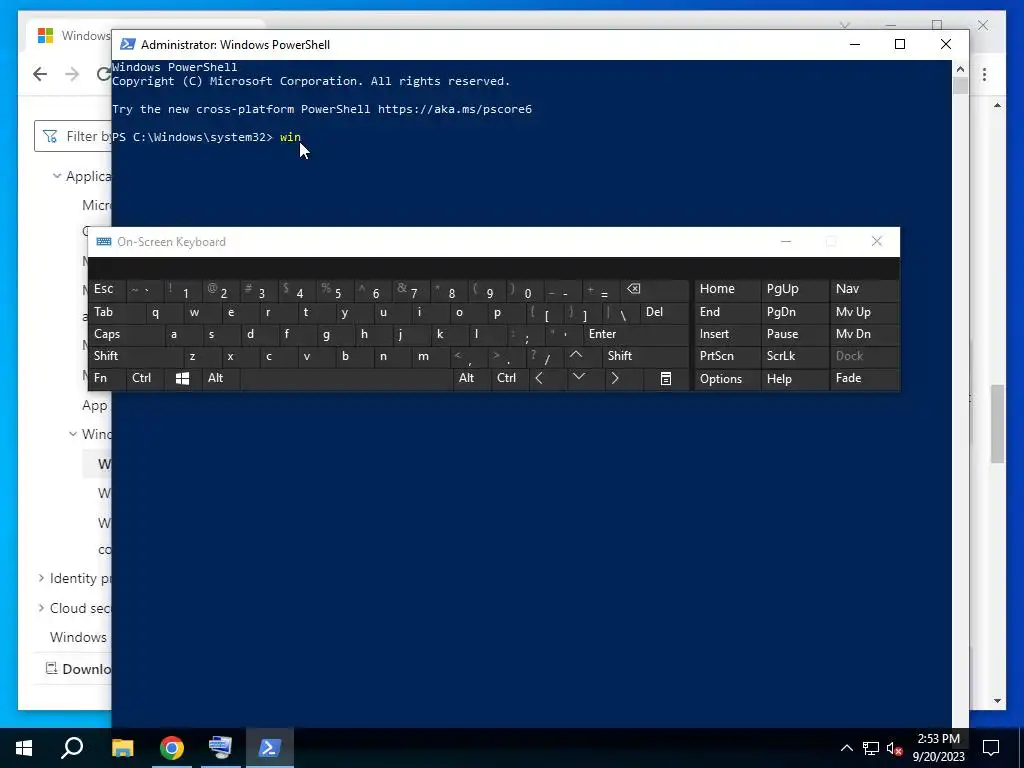Click the Fade key

(x=864, y=379)
